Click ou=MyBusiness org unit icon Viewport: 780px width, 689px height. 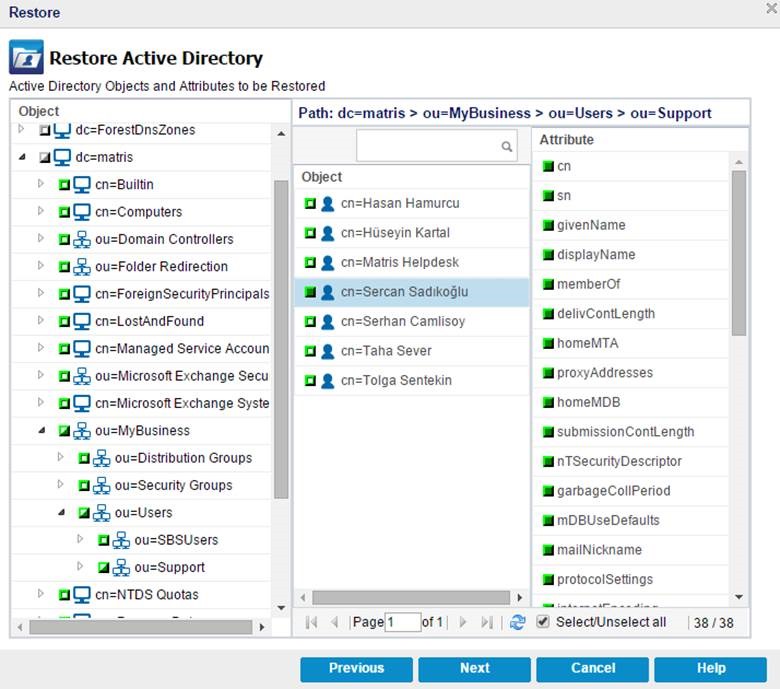[82, 431]
